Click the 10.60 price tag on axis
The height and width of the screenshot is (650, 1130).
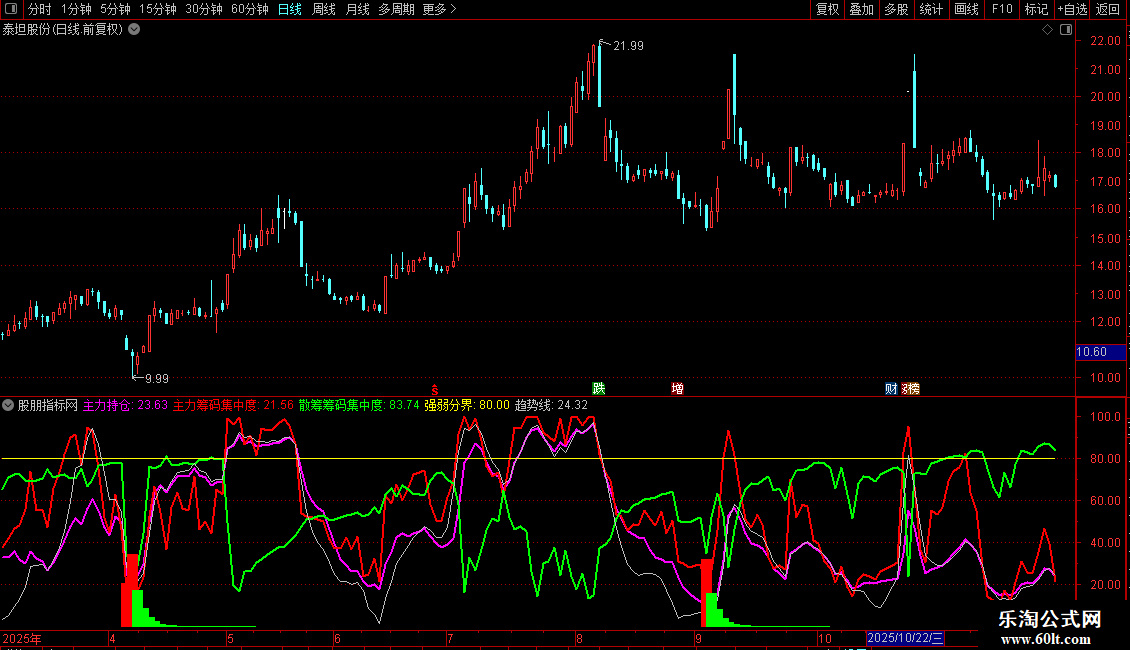(x=1092, y=352)
